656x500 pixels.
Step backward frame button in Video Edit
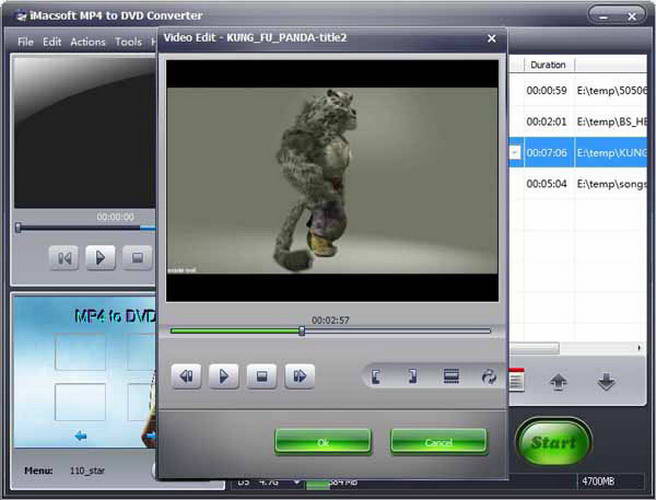[186, 376]
